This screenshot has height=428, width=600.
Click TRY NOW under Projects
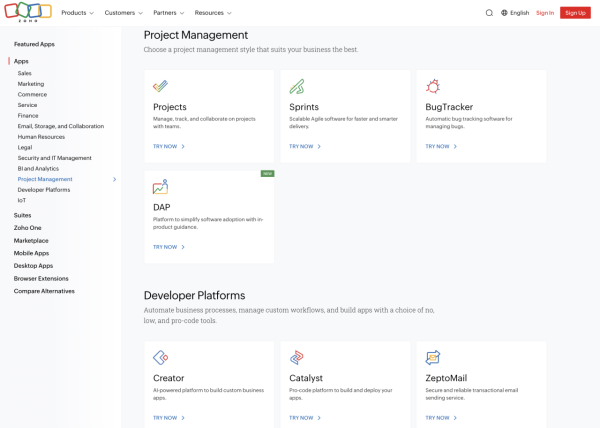(x=165, y=146)
